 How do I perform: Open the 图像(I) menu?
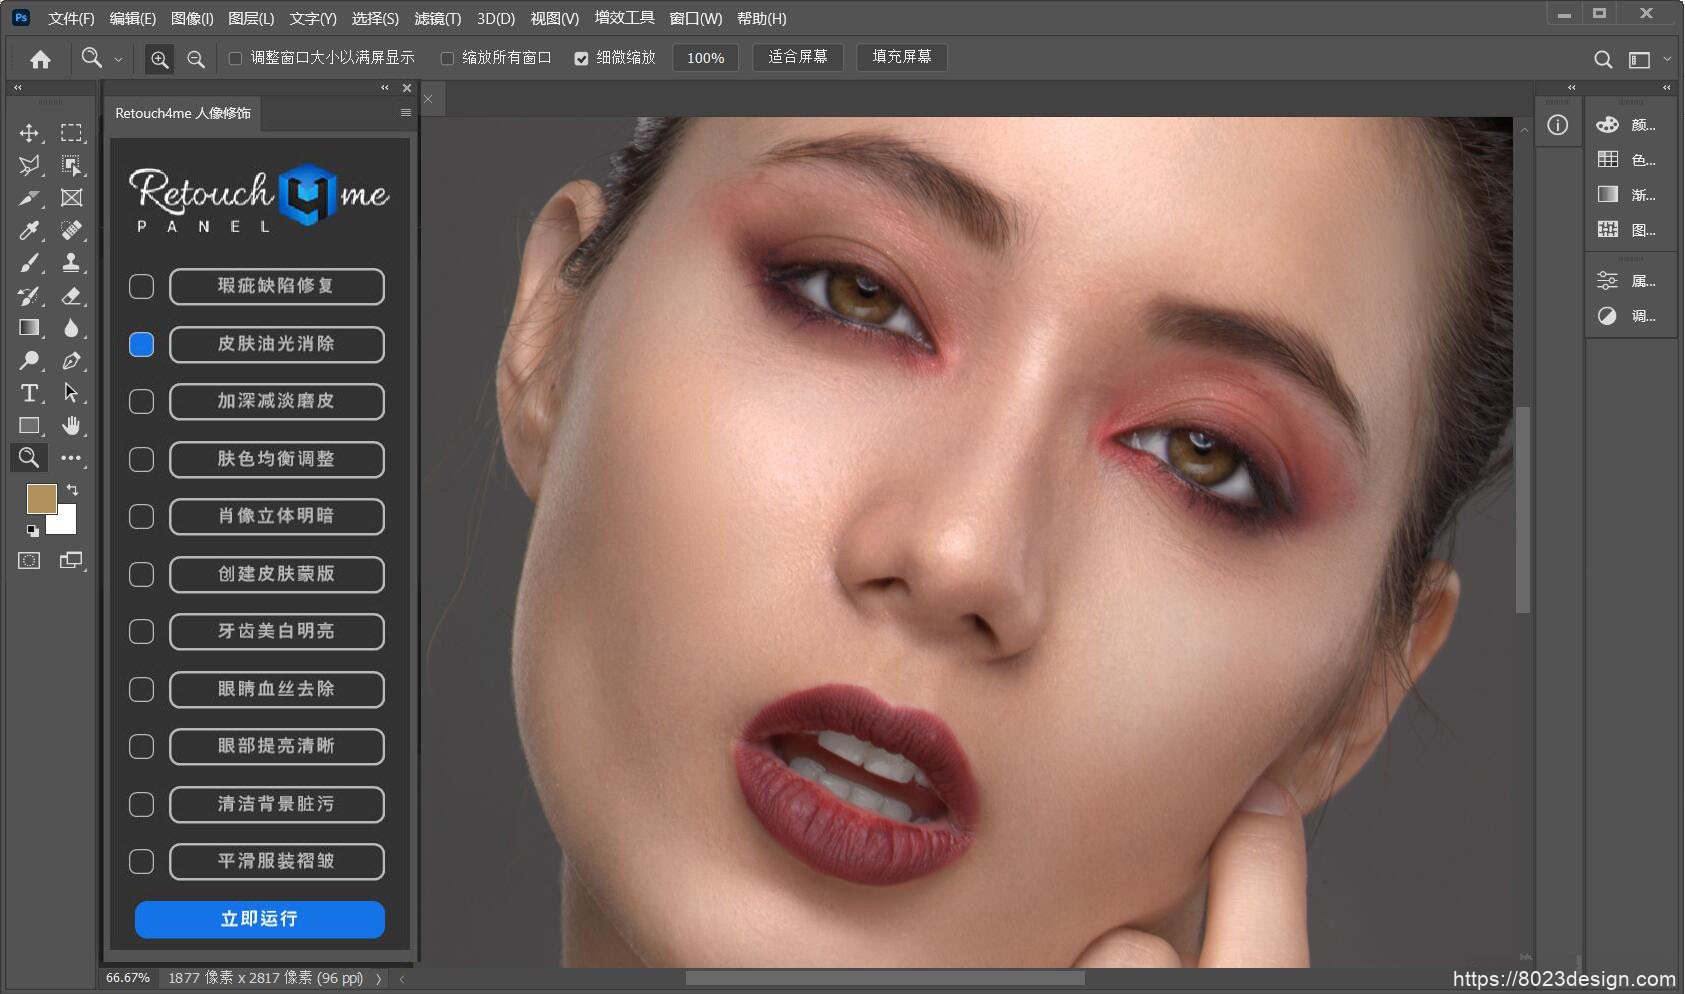[192, 18]
